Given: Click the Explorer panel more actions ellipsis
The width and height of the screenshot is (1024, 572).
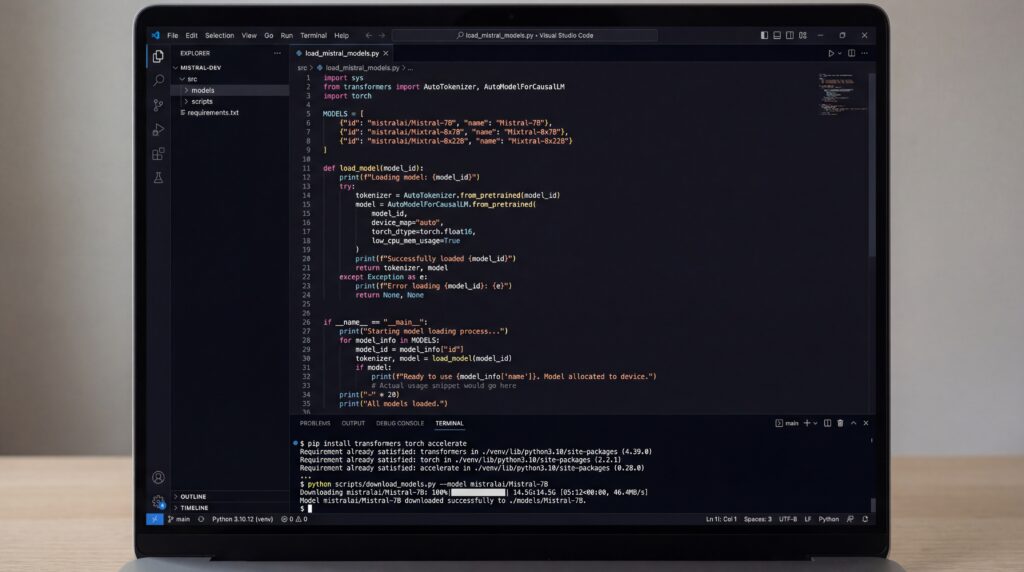Looking at the screenshot, I should point(278,54).
